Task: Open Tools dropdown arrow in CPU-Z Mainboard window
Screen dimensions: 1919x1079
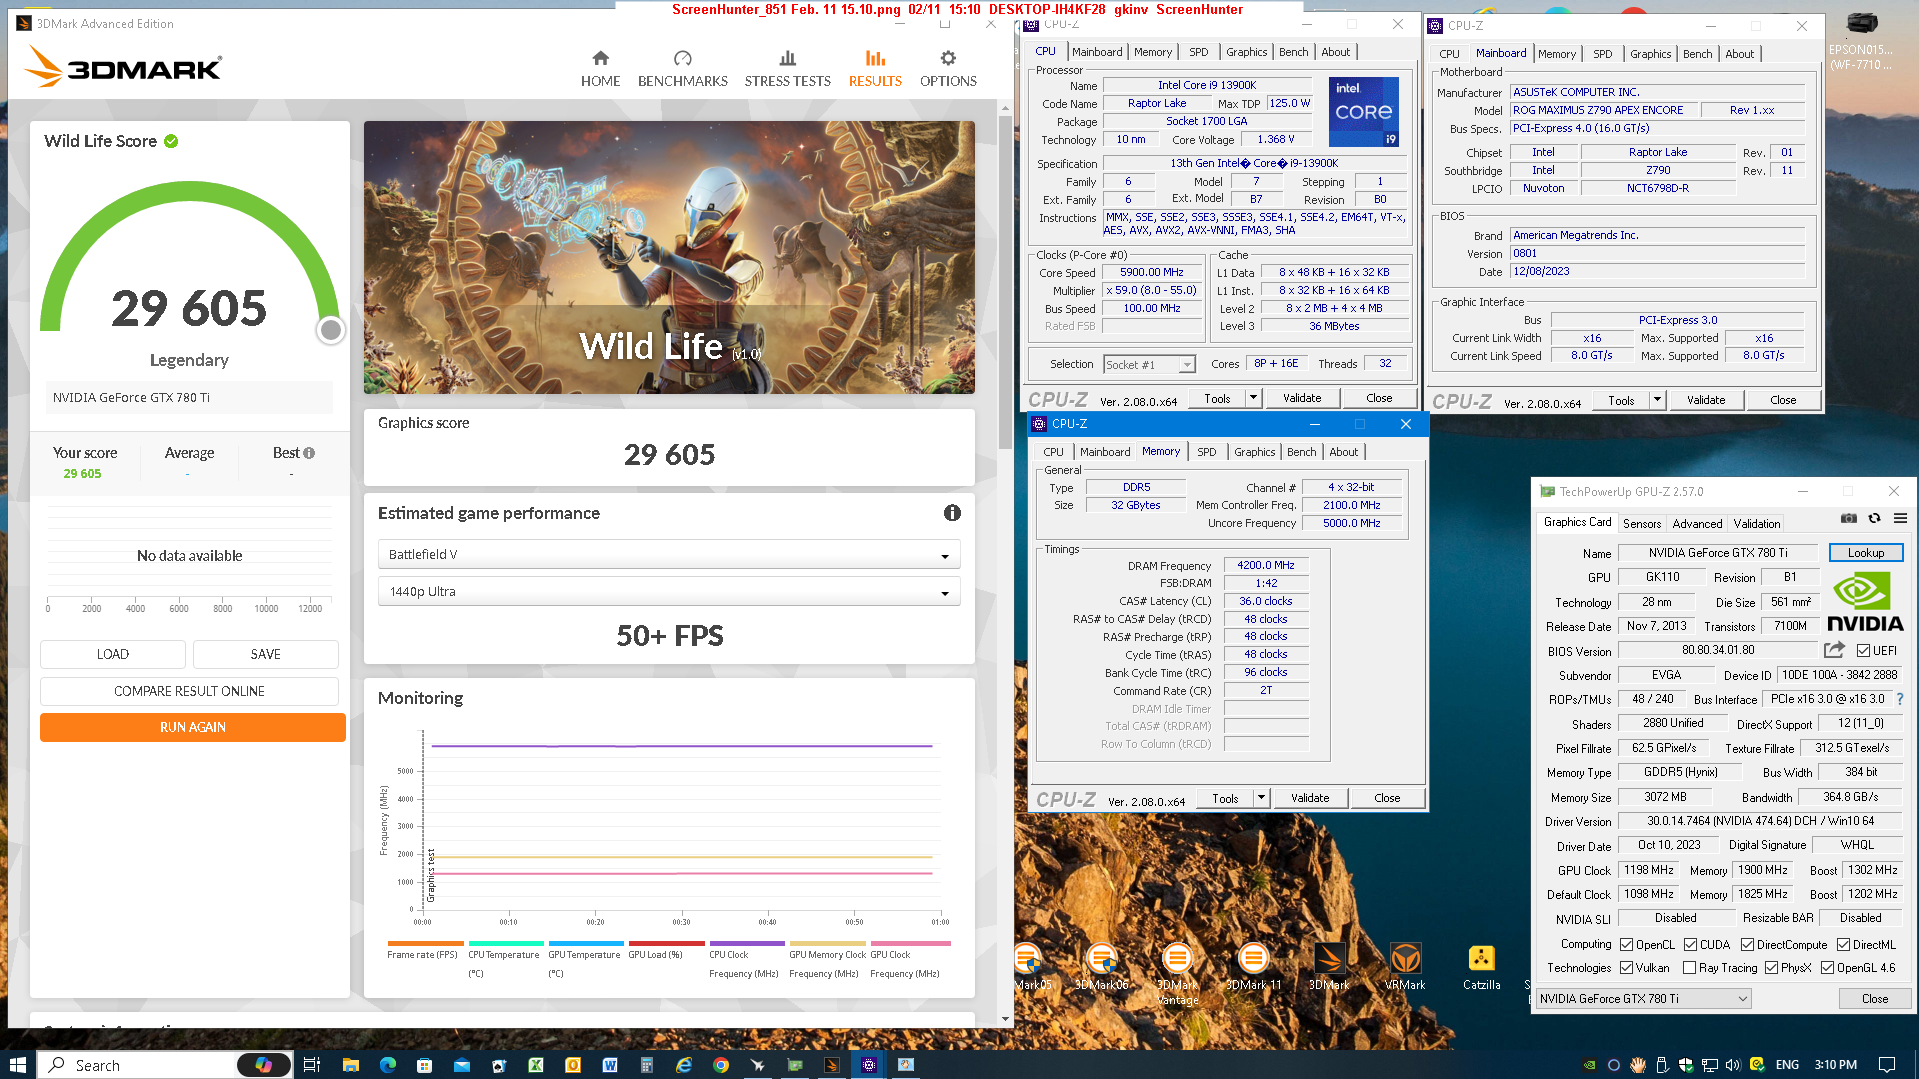Action: [x=1656, y=400]
